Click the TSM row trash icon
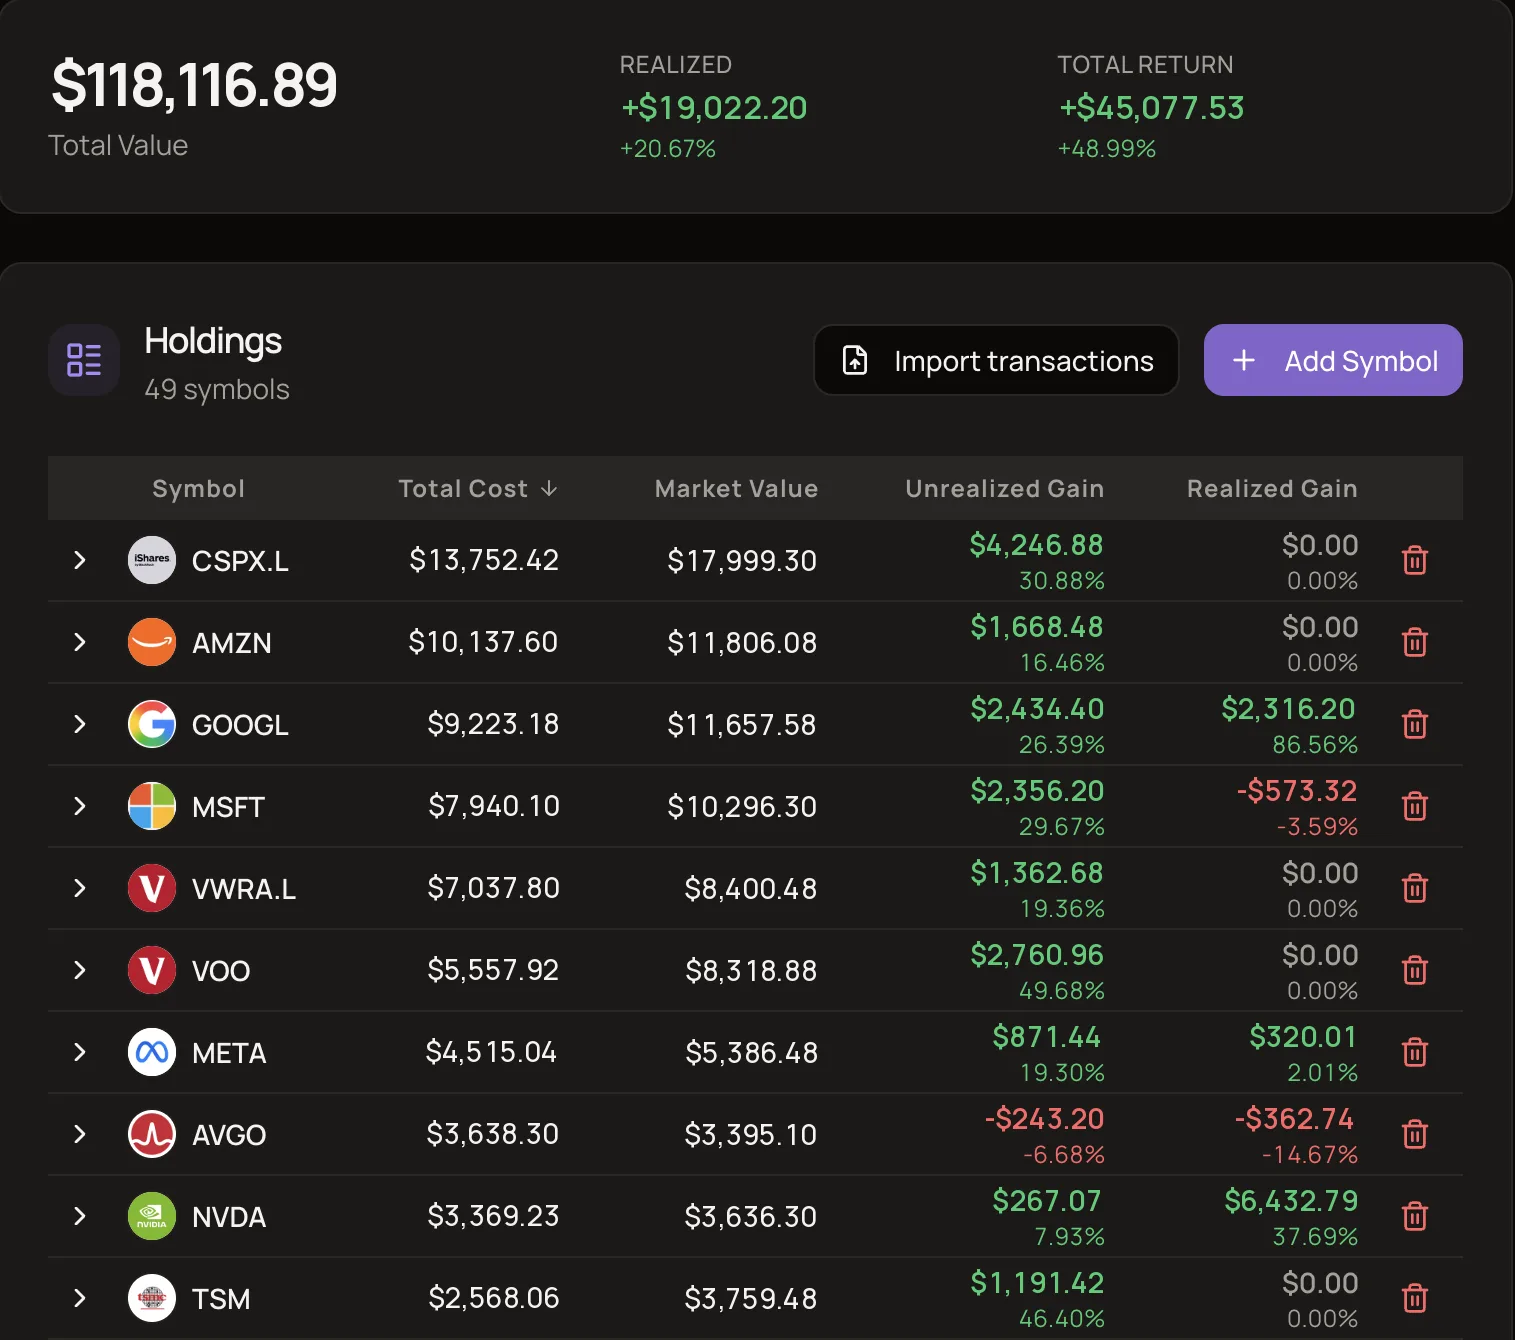Screen dimensions: 1515x1340 coord(1414,1298)
